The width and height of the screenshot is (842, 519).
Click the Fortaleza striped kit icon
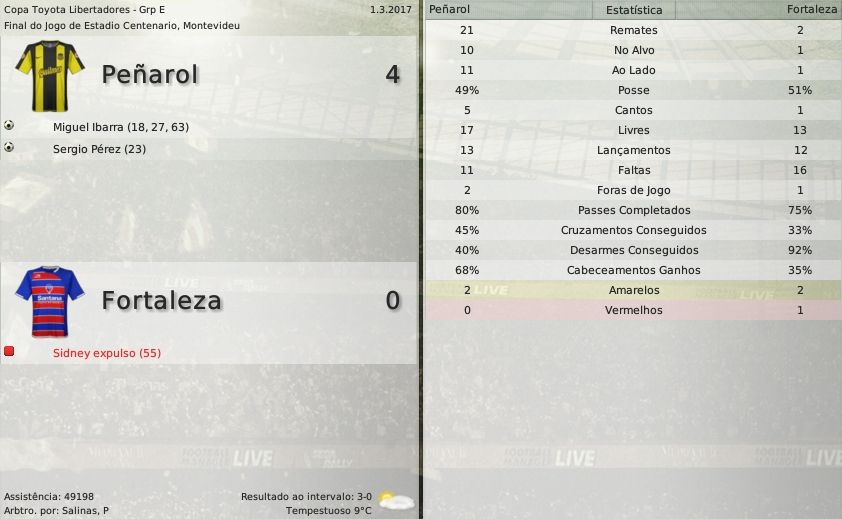(45, 298)
